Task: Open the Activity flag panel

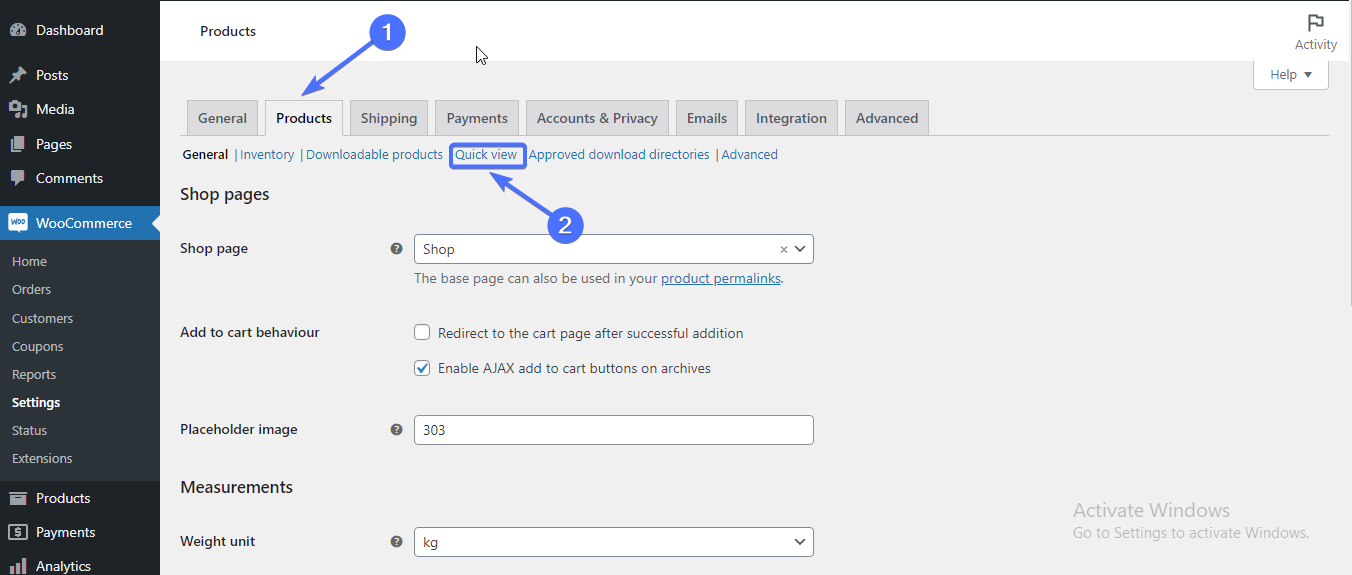Action: pyautogui.click(x=1315, y=32)
